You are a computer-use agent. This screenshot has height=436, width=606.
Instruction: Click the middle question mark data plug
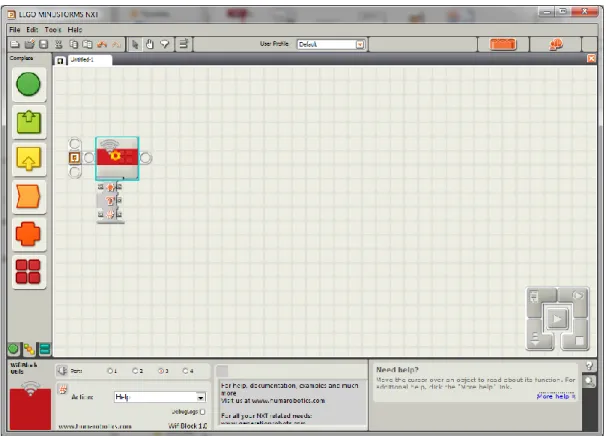(x=110, y=200)
